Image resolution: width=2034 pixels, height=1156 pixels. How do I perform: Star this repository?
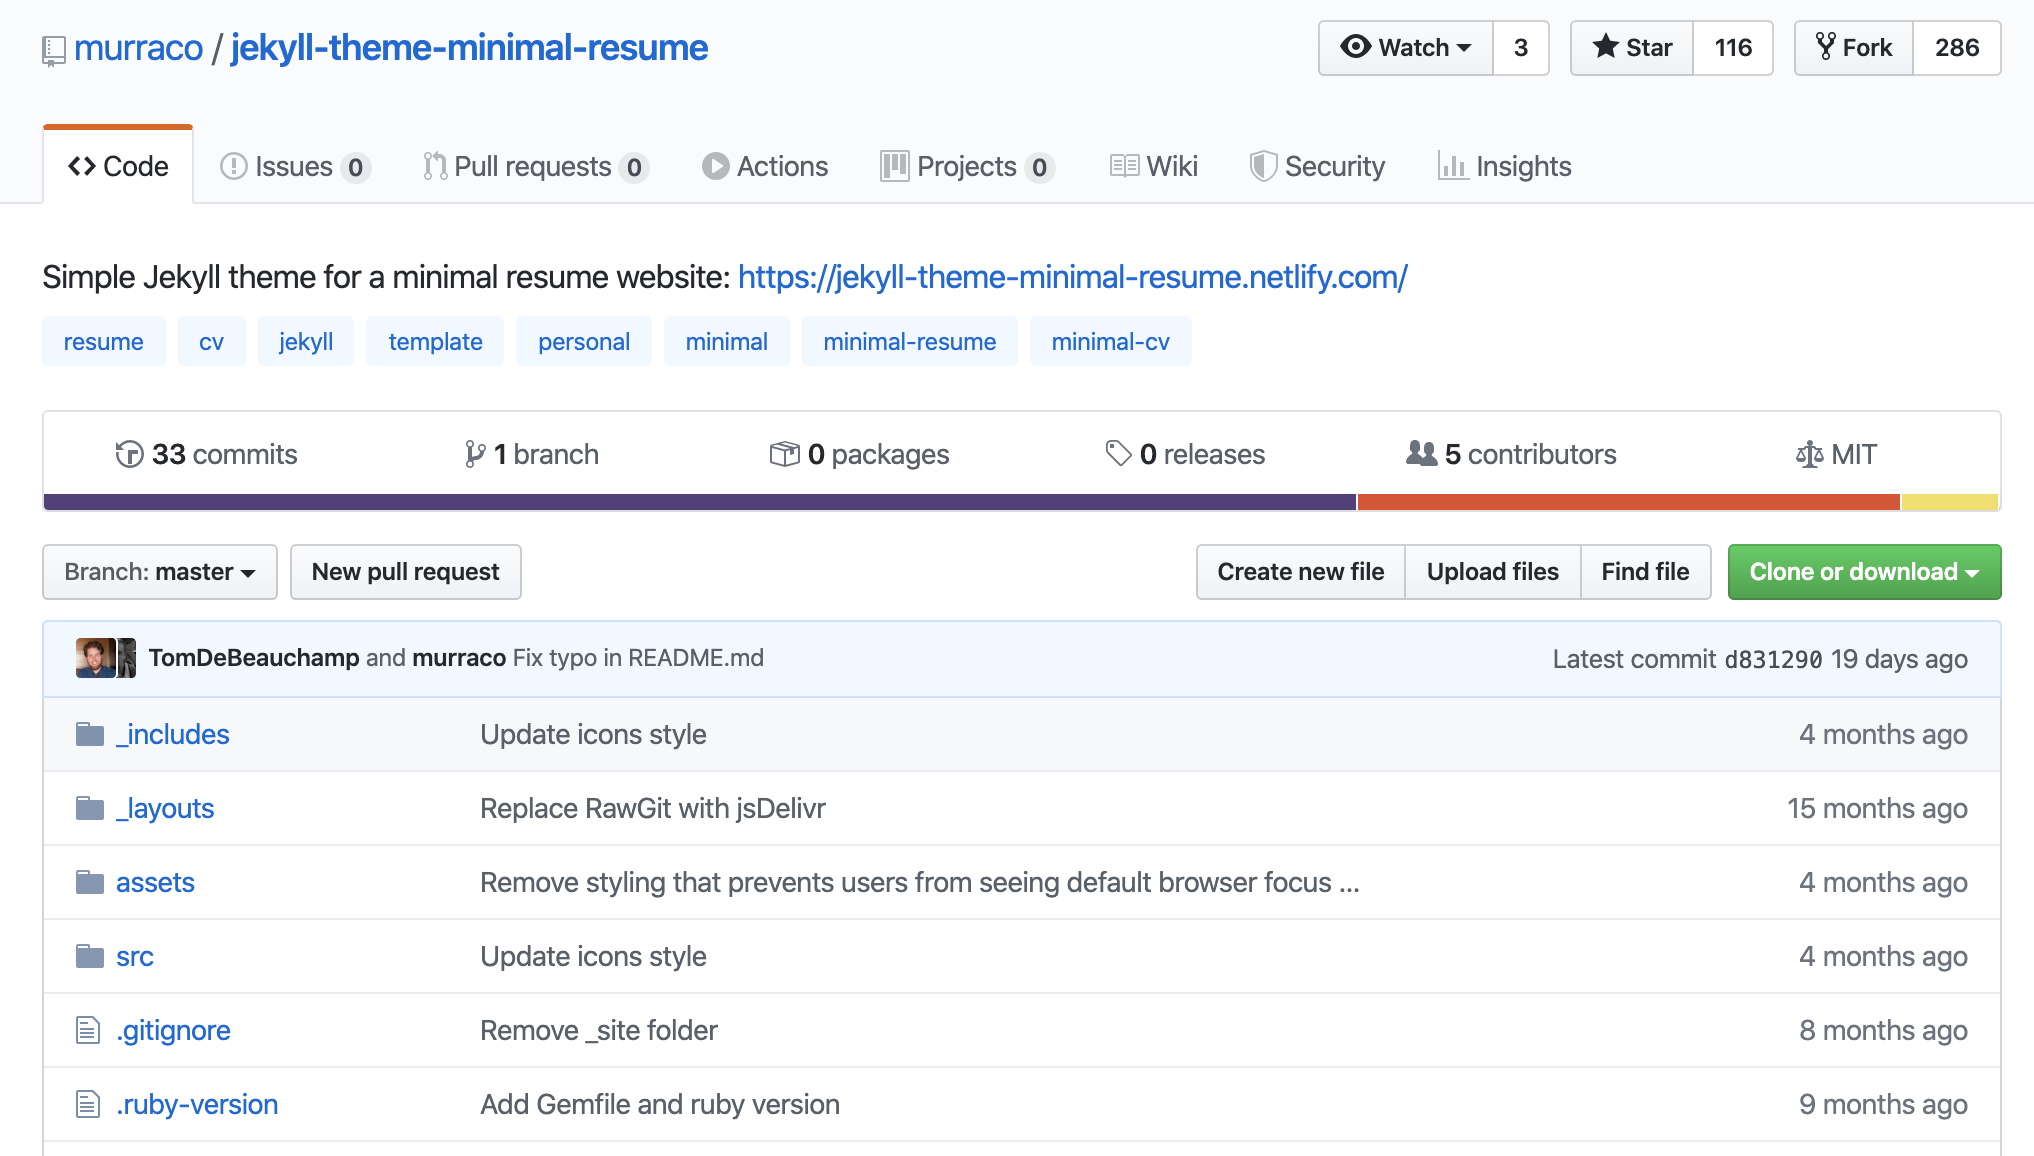coord(1632,48)
